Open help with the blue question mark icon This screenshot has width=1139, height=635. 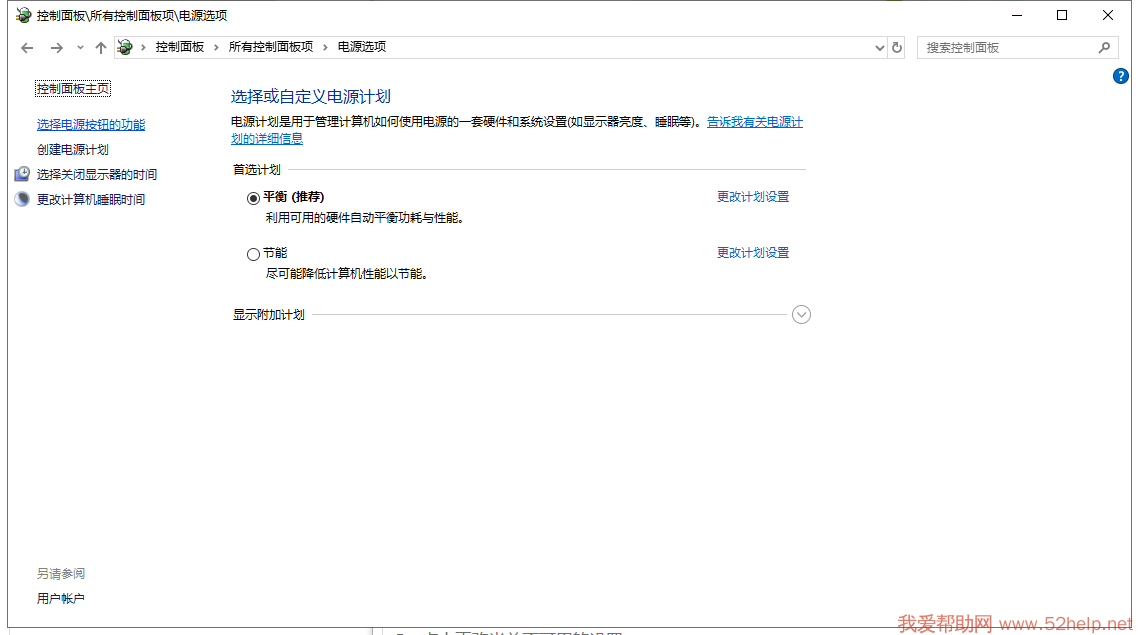(x=1121, y=76)
